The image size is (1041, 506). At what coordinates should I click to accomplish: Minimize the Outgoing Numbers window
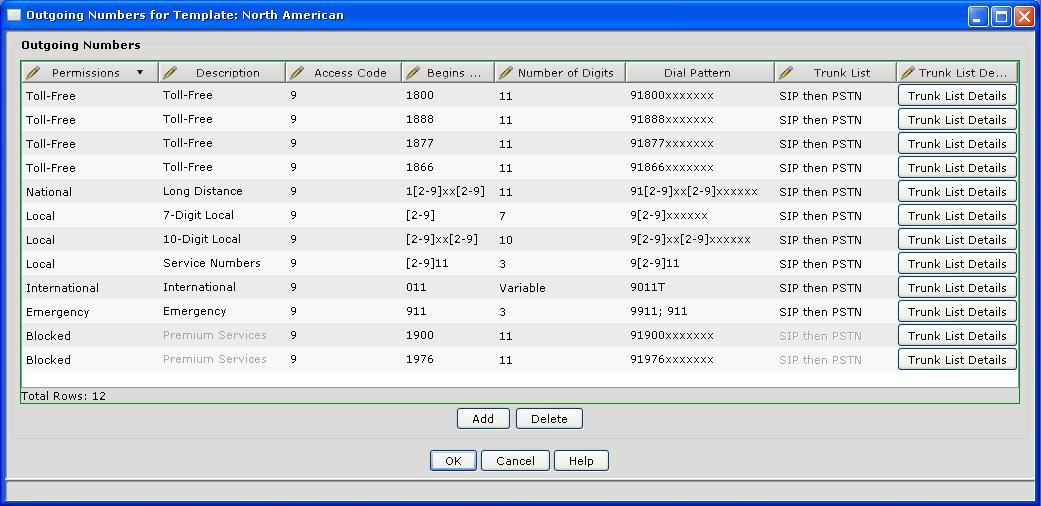978,16
